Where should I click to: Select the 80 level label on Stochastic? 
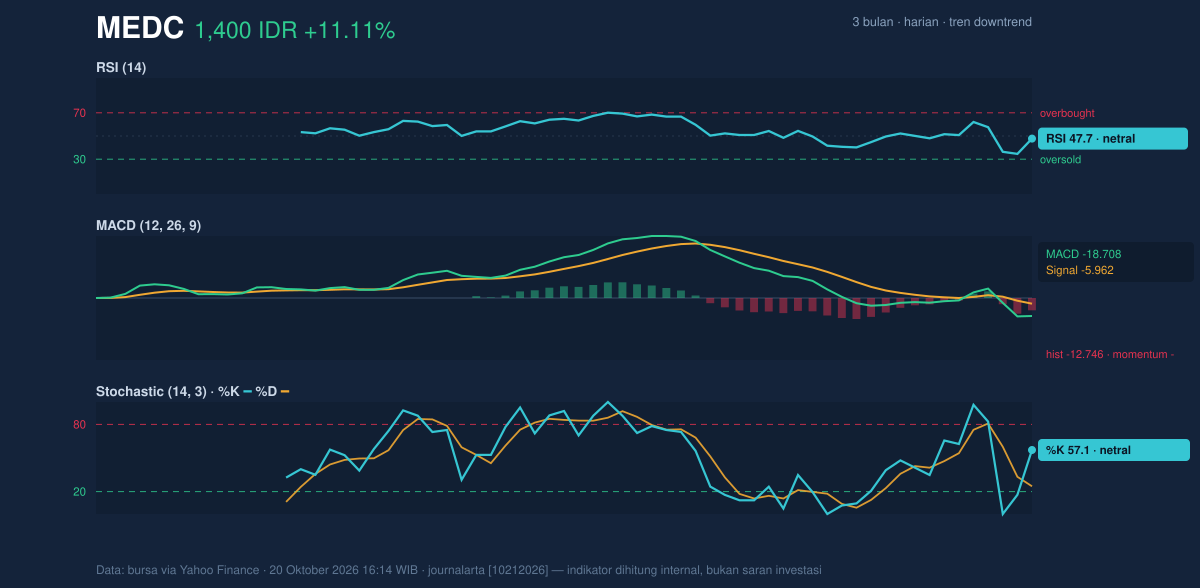coord(79,425)
